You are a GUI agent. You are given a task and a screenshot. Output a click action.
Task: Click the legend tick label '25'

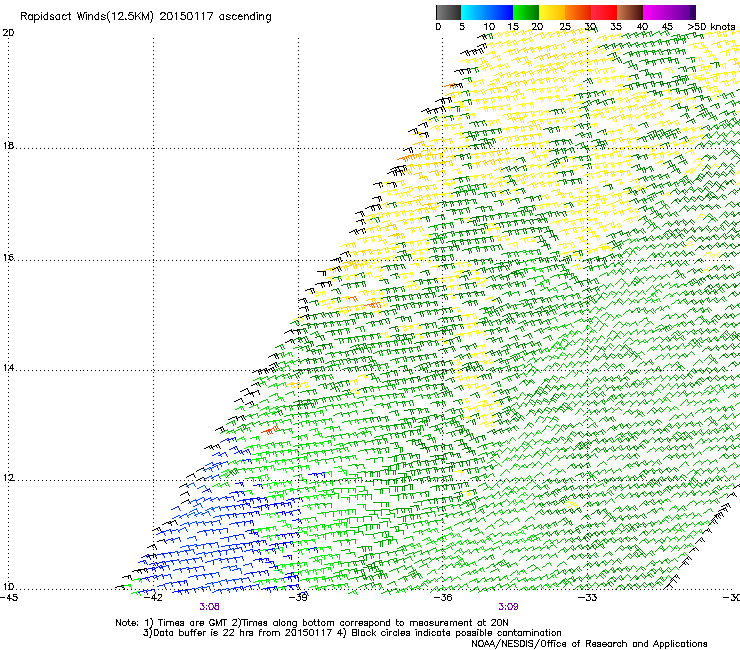[565, 27]
